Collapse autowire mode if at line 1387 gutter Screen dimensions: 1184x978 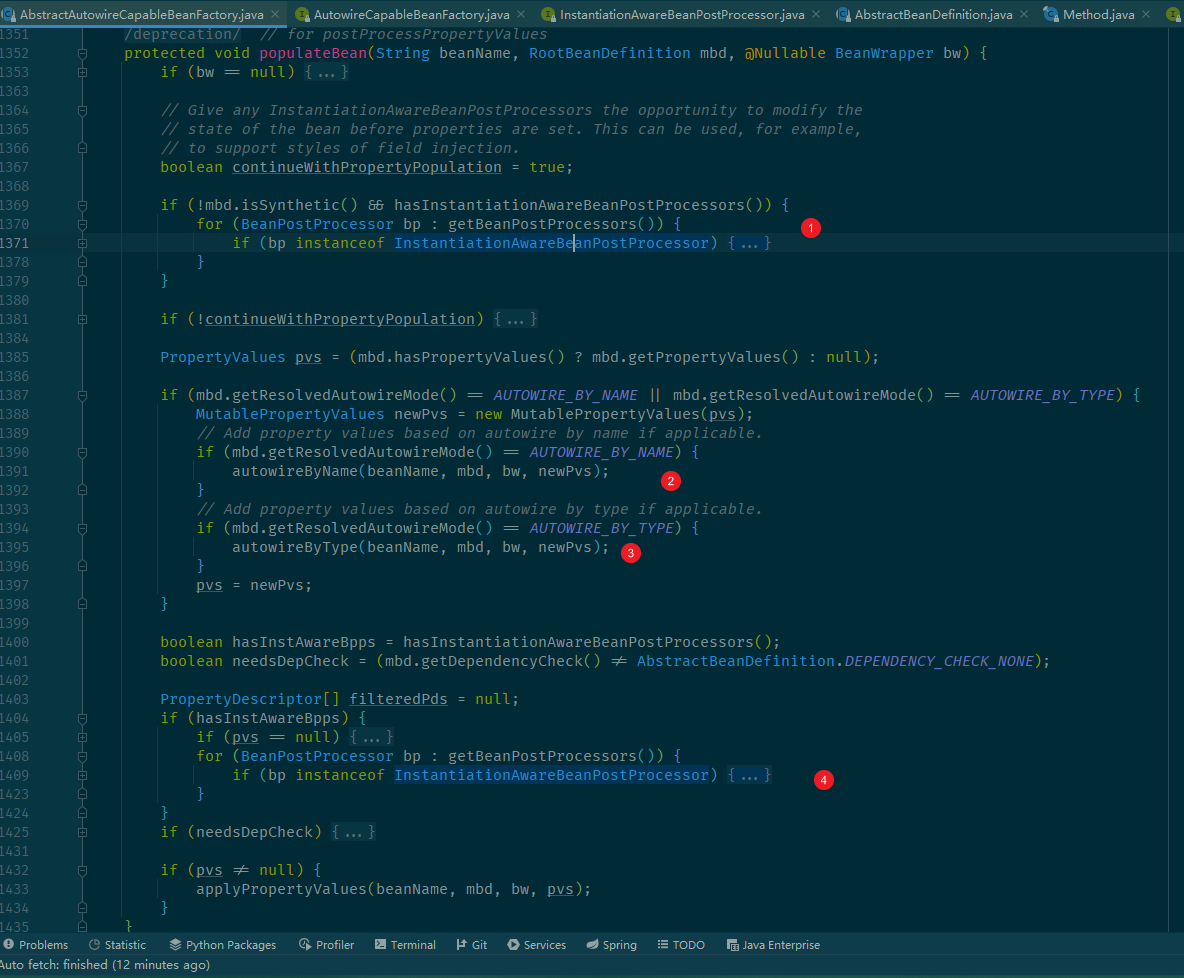[x=82, y=396]
